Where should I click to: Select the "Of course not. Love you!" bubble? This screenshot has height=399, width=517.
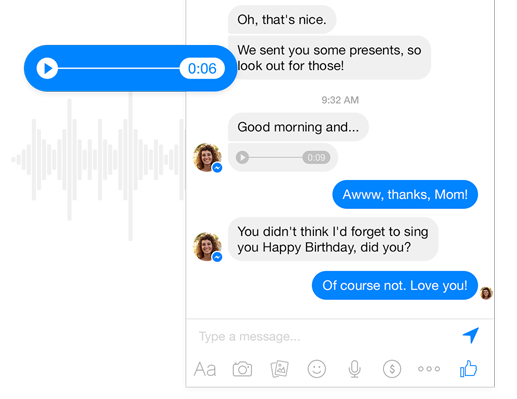(395, 285)
